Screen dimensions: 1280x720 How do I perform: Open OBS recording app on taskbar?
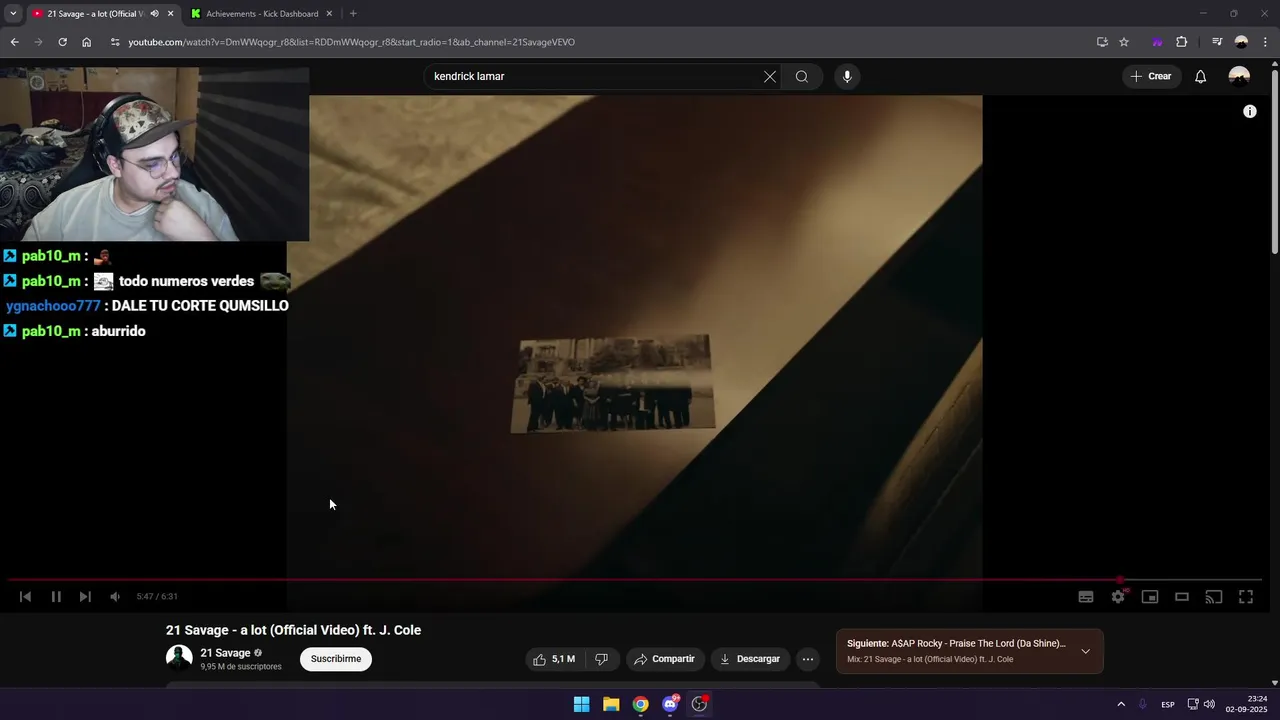tap(699, 704)
